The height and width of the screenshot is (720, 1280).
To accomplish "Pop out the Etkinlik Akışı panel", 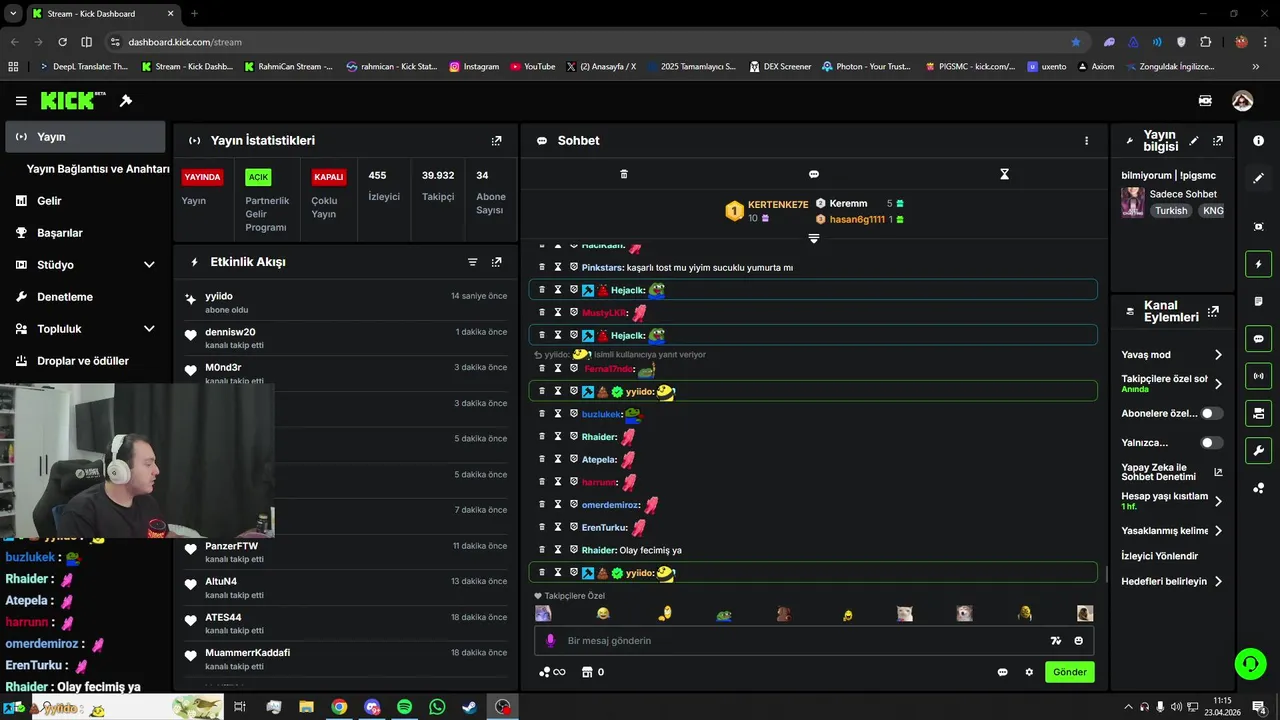I will tap(497, 262).
